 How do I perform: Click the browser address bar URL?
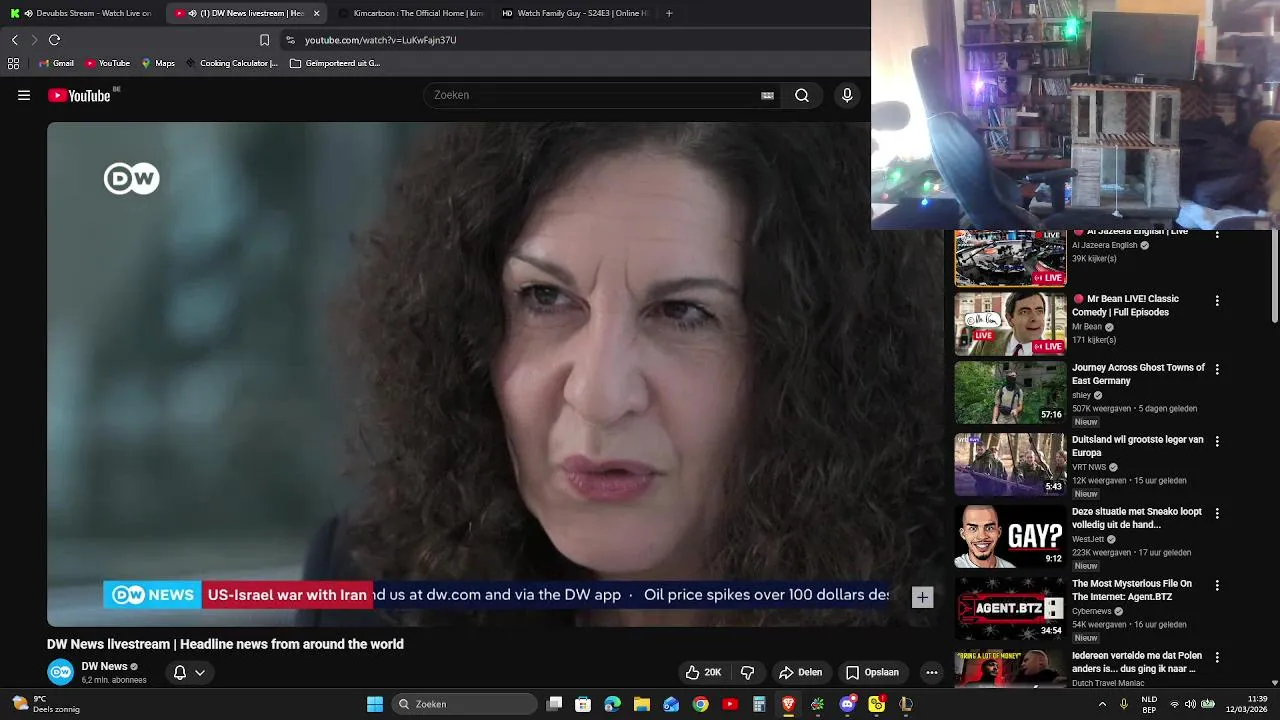click(x=380, y=40)
